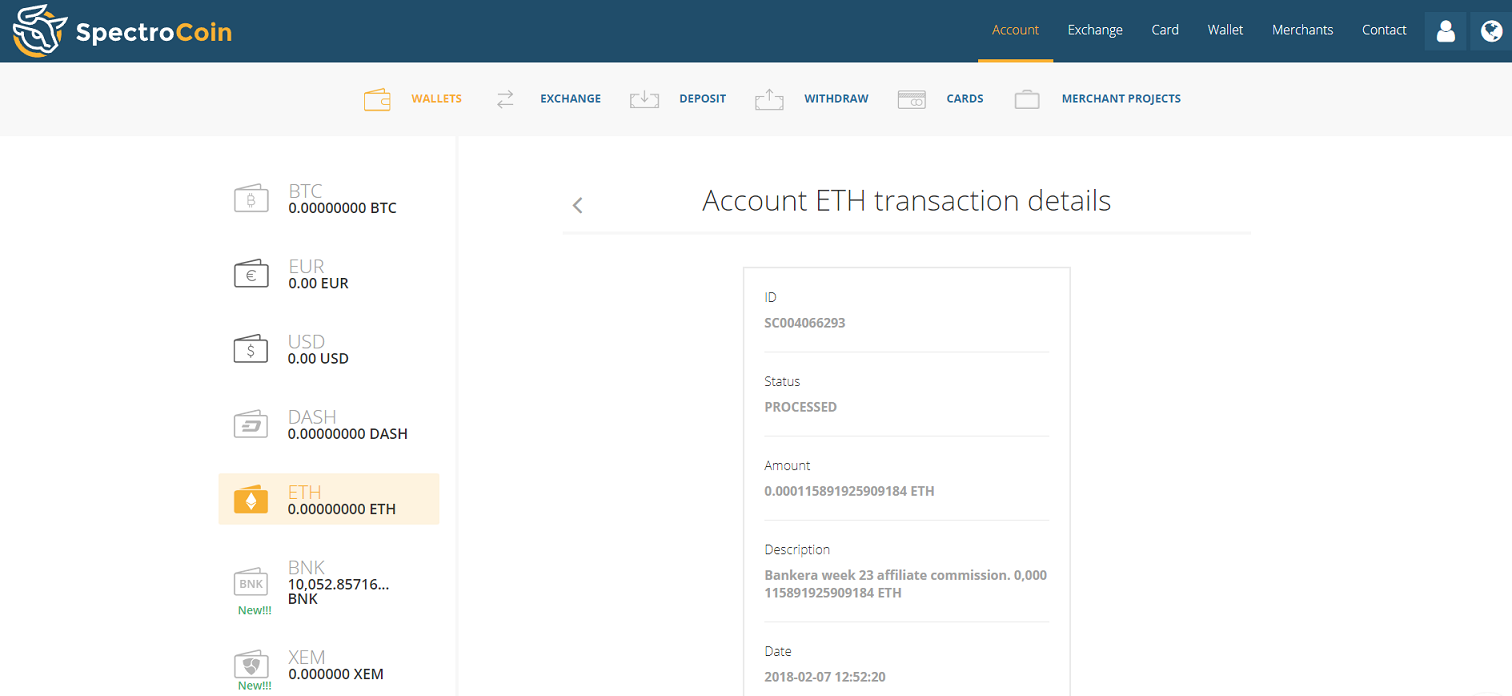Go back using the left chevron

pyautogui.click(x=577, y=205)
